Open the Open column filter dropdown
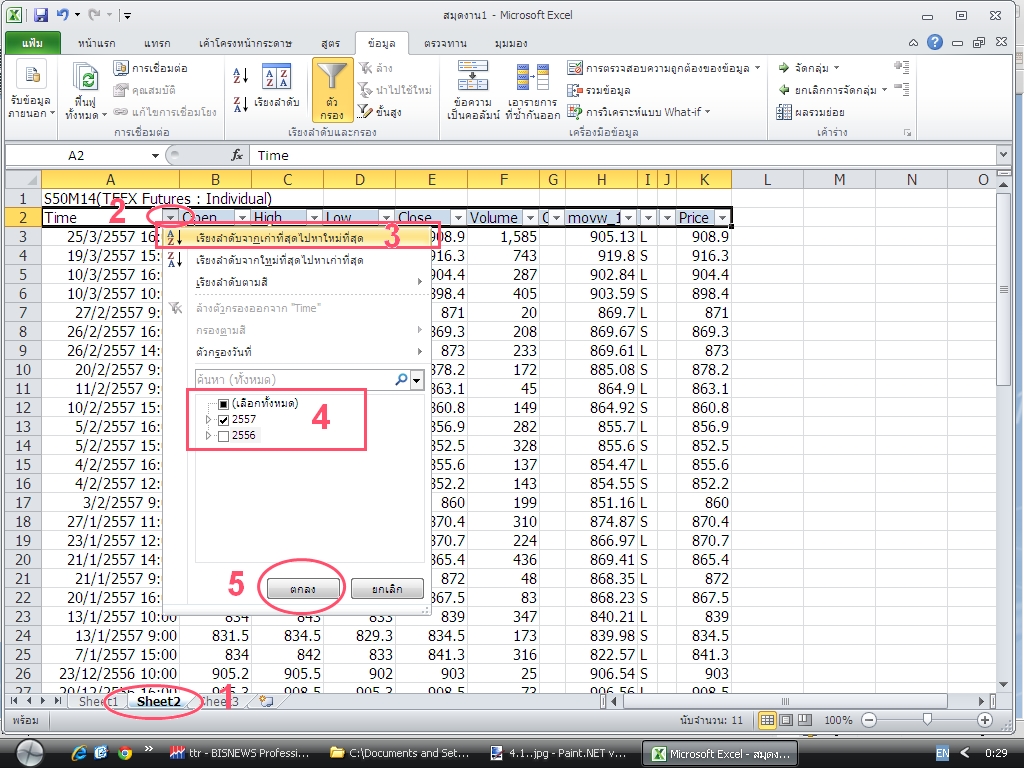This screenshot has height=768, width=1024. pos(242,217)
